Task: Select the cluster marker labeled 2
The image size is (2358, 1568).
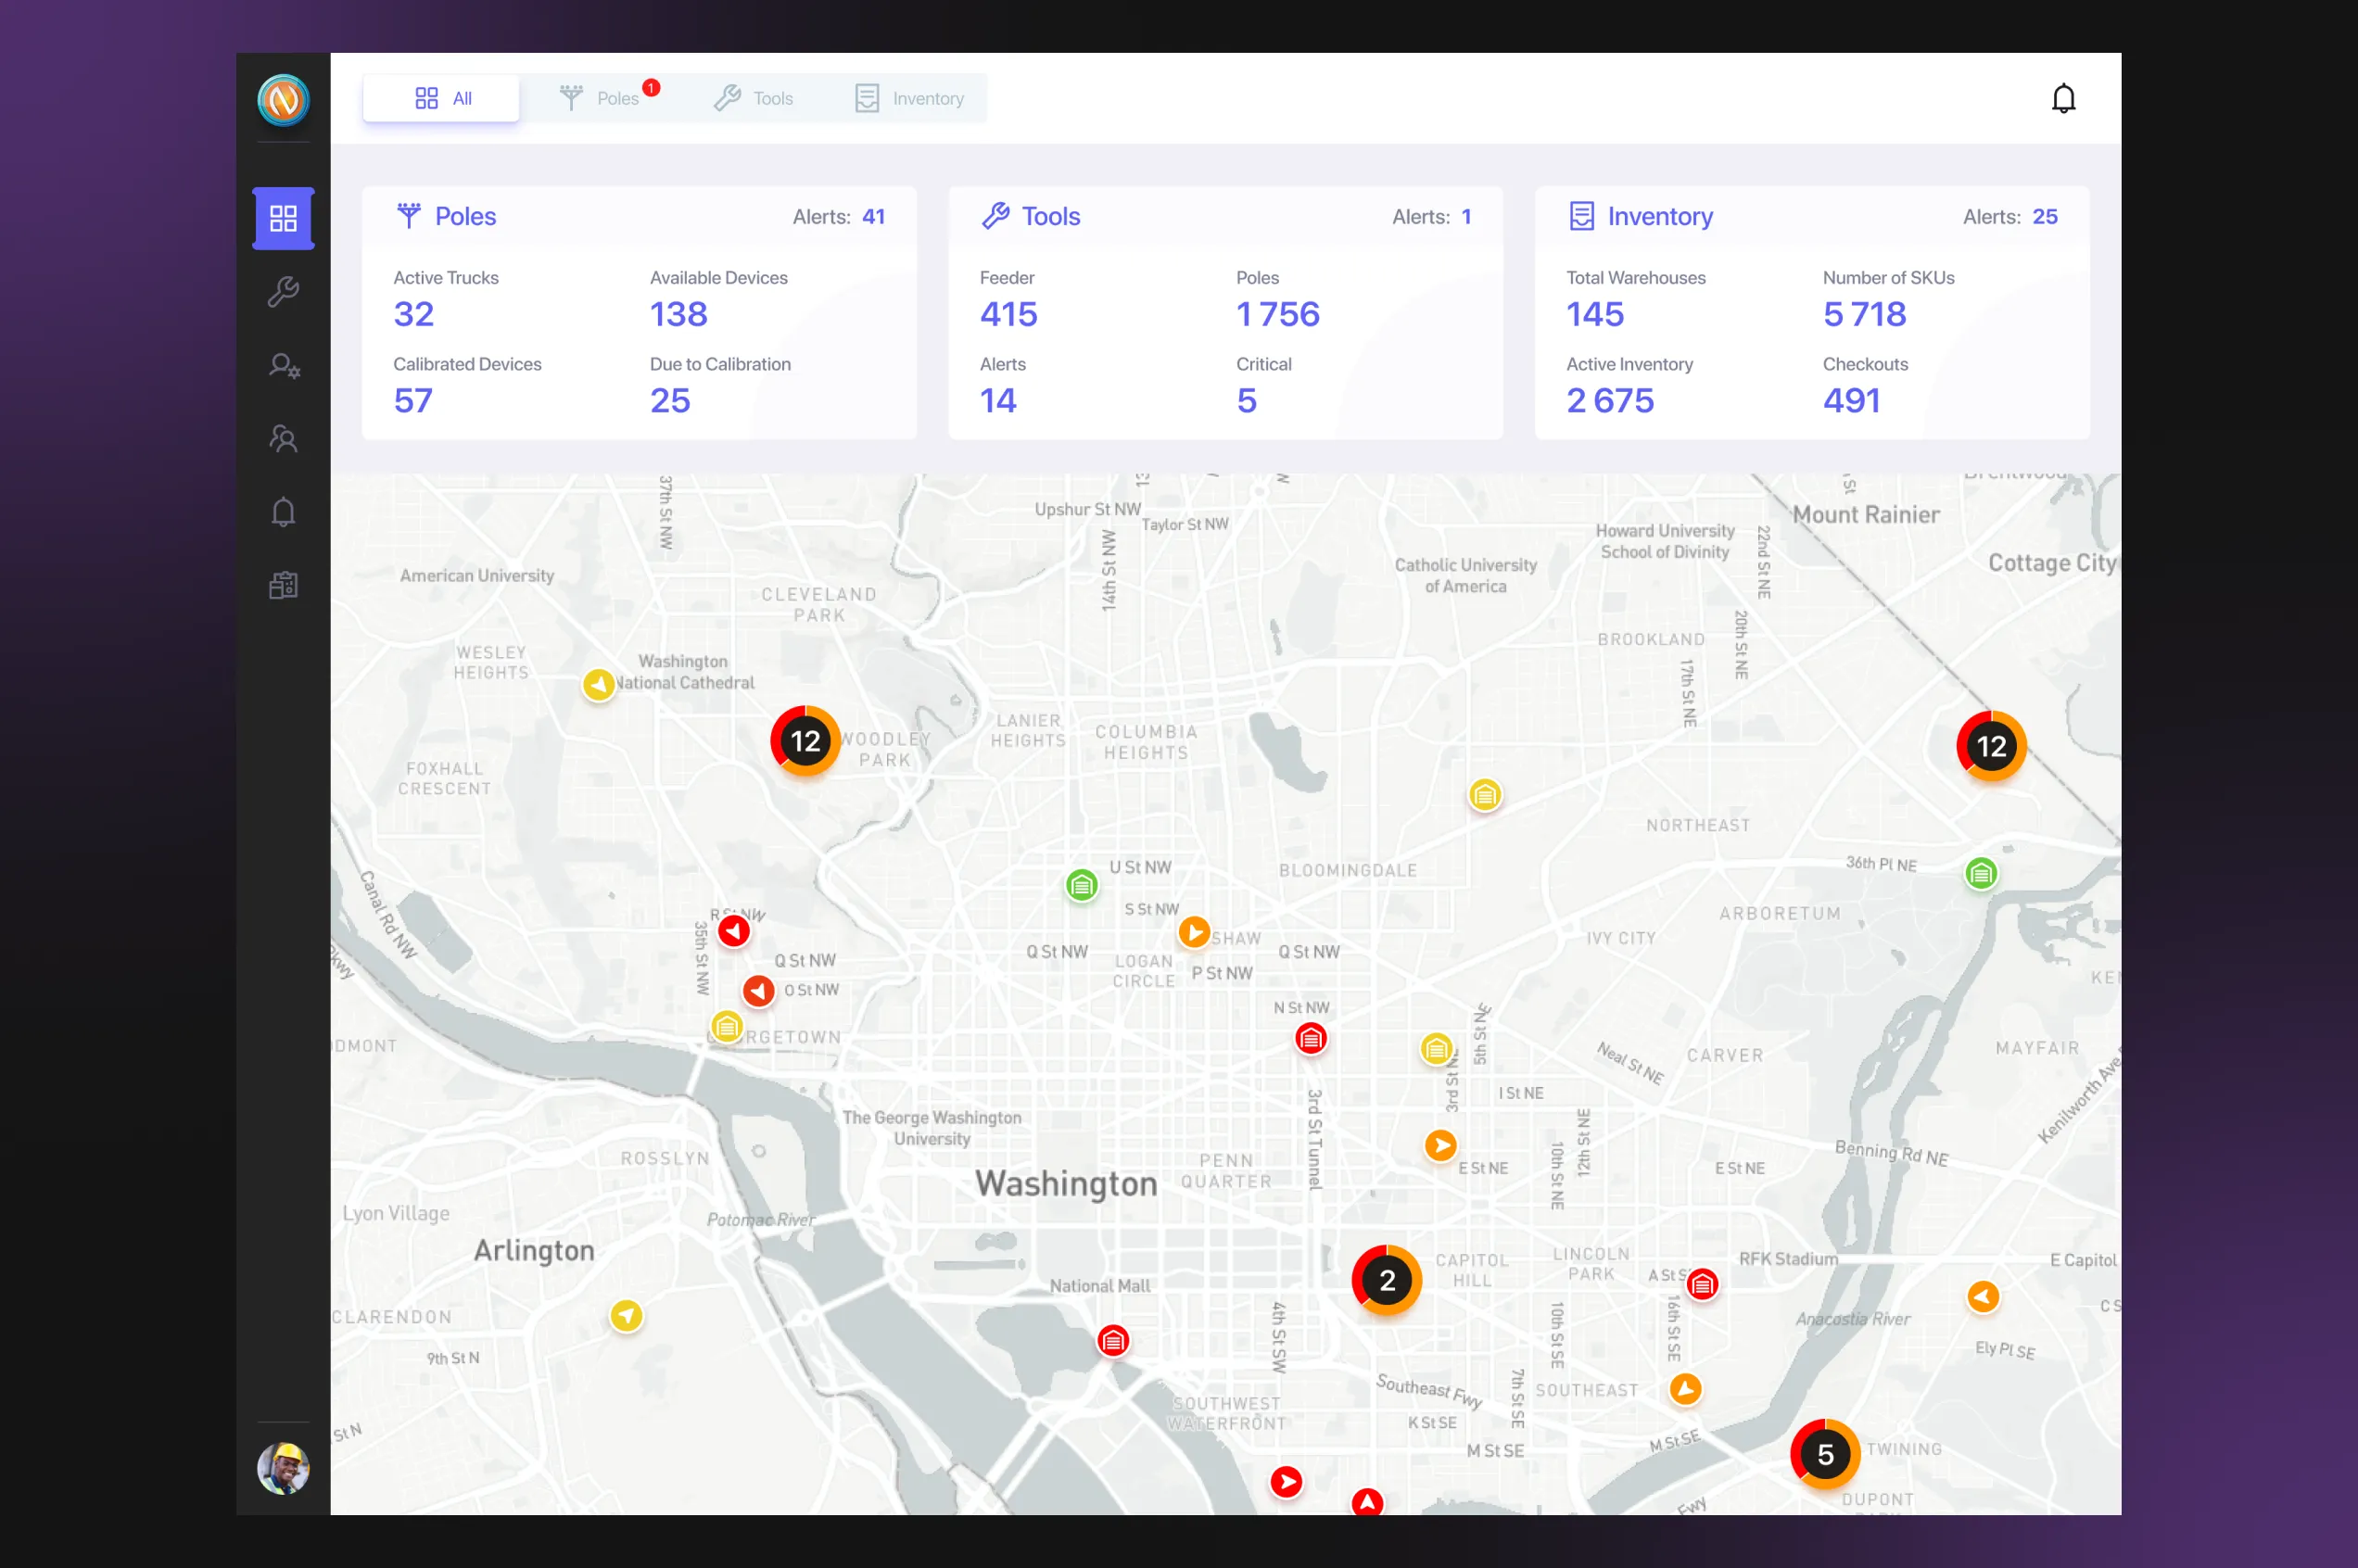Action: pos(1387,1280)
